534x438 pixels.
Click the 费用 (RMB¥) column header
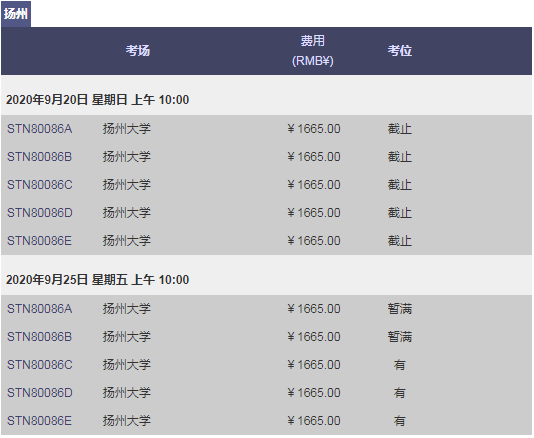click(x=313, y=51)
